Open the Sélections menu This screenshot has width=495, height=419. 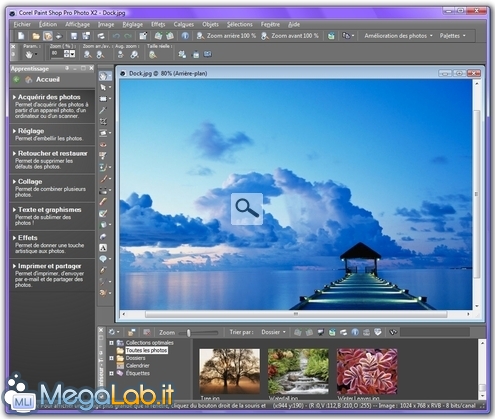pyautogui.click(x=240, y=24)
